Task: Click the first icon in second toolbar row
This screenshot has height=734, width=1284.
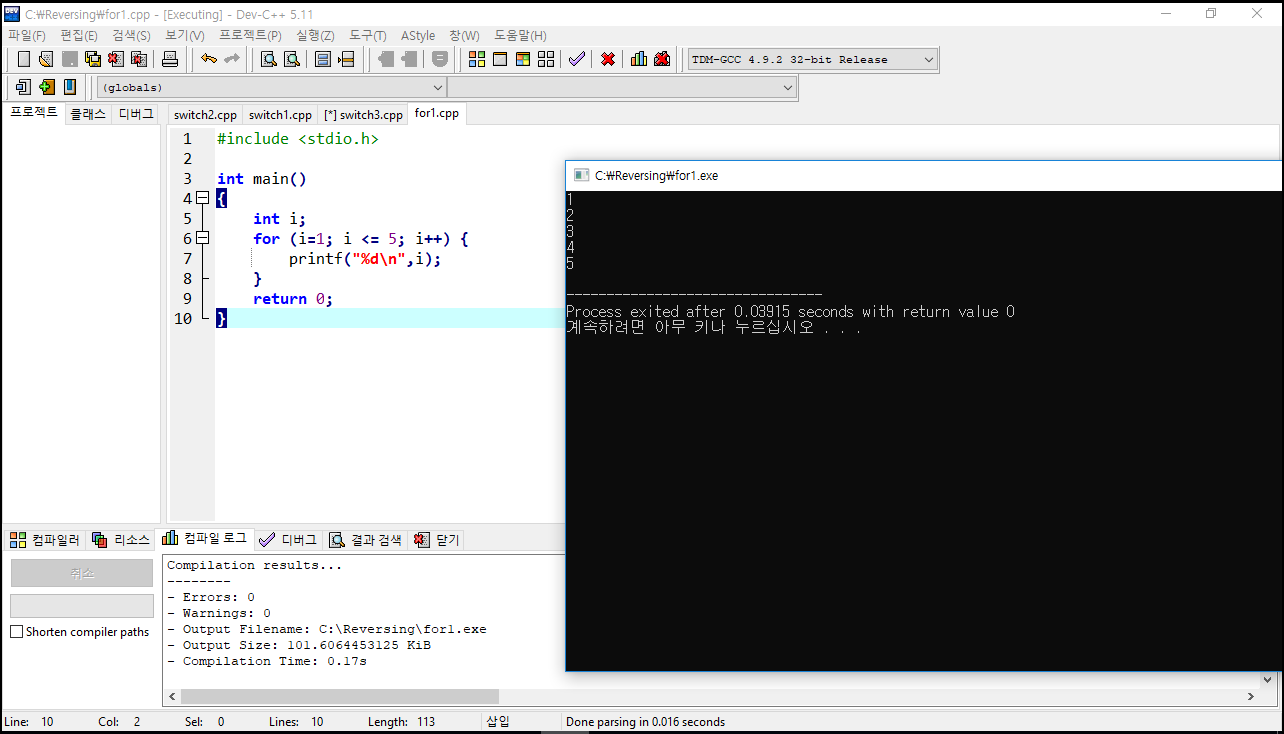Action: pos(22,87)
